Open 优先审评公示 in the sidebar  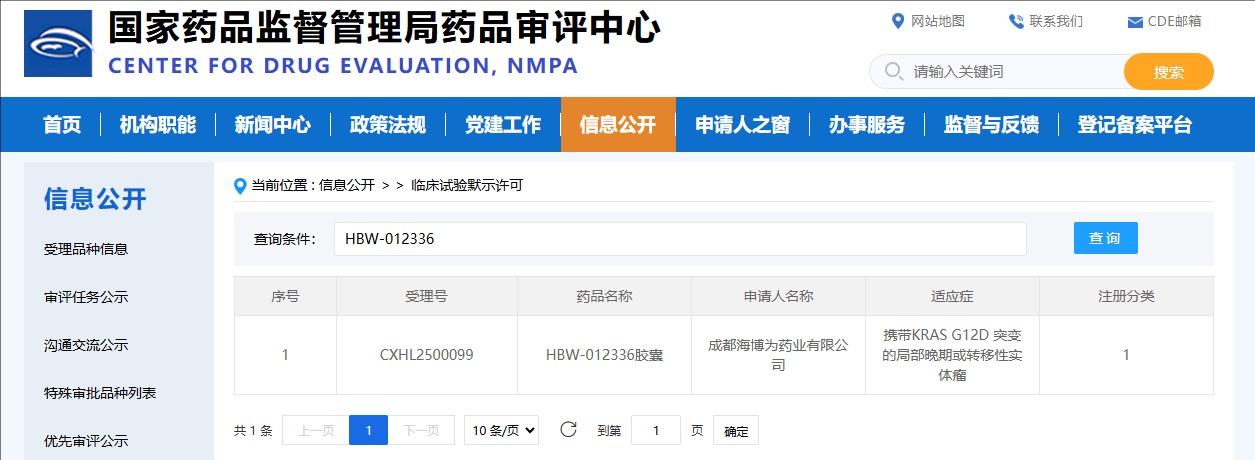click(86, 441)
